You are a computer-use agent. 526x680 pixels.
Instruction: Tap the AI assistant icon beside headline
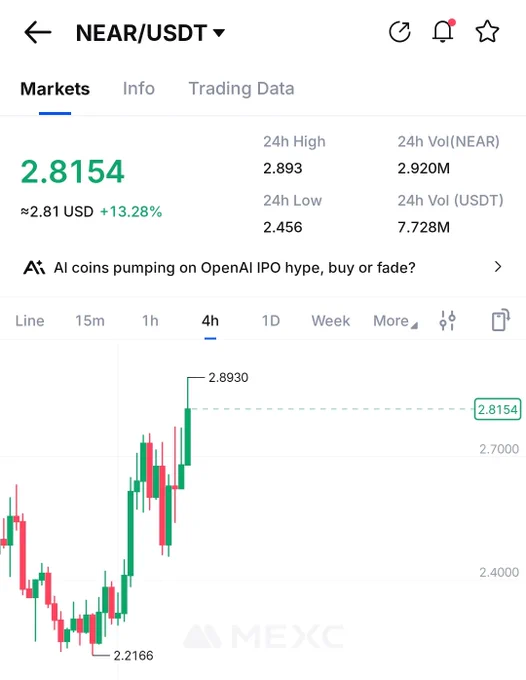click(x=34, y=268)
